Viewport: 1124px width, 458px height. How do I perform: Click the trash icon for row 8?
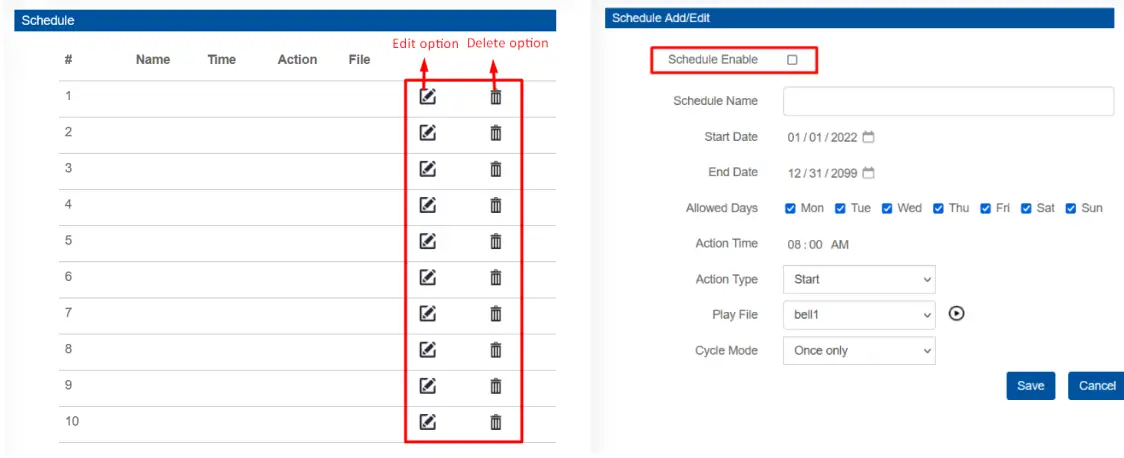495,349
